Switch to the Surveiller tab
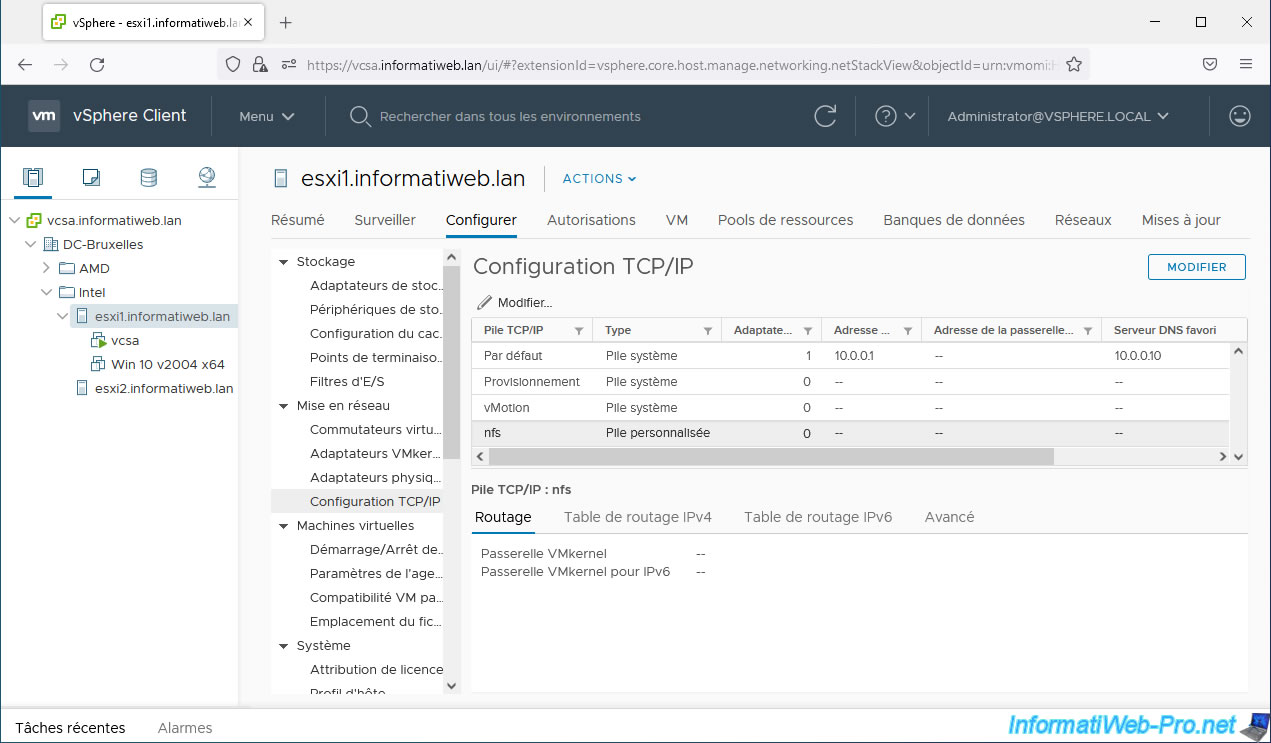 point(385,220)
